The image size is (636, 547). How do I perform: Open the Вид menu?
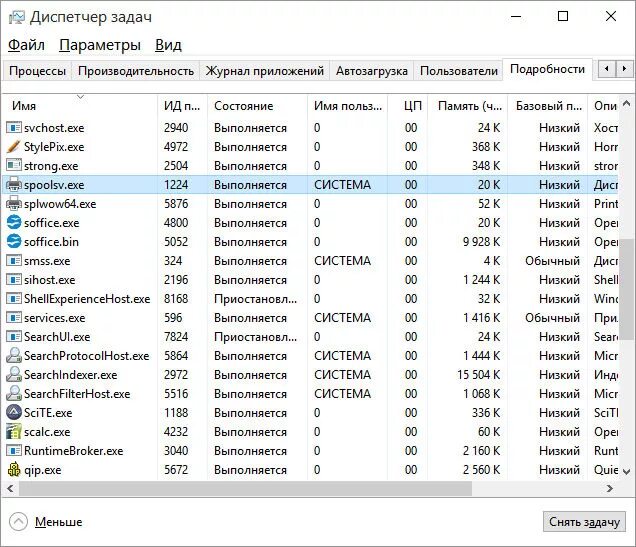tap(168, 45)
